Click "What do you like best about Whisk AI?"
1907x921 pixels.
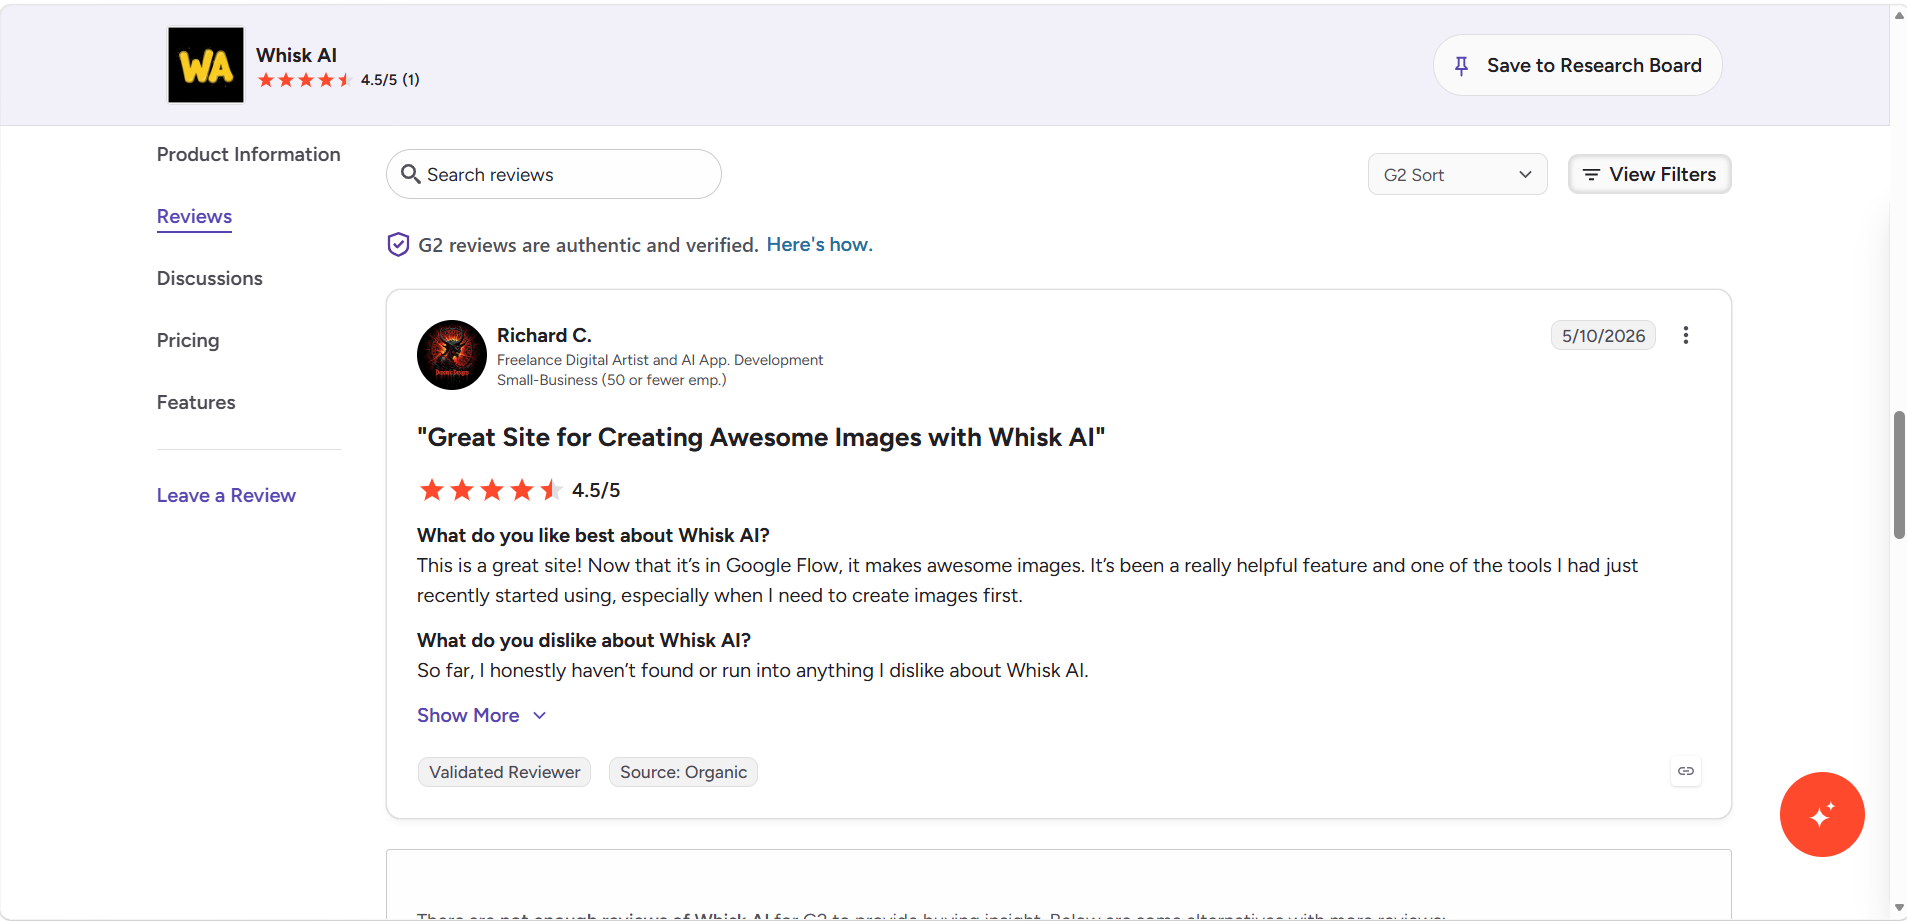(x=593, y=535)
